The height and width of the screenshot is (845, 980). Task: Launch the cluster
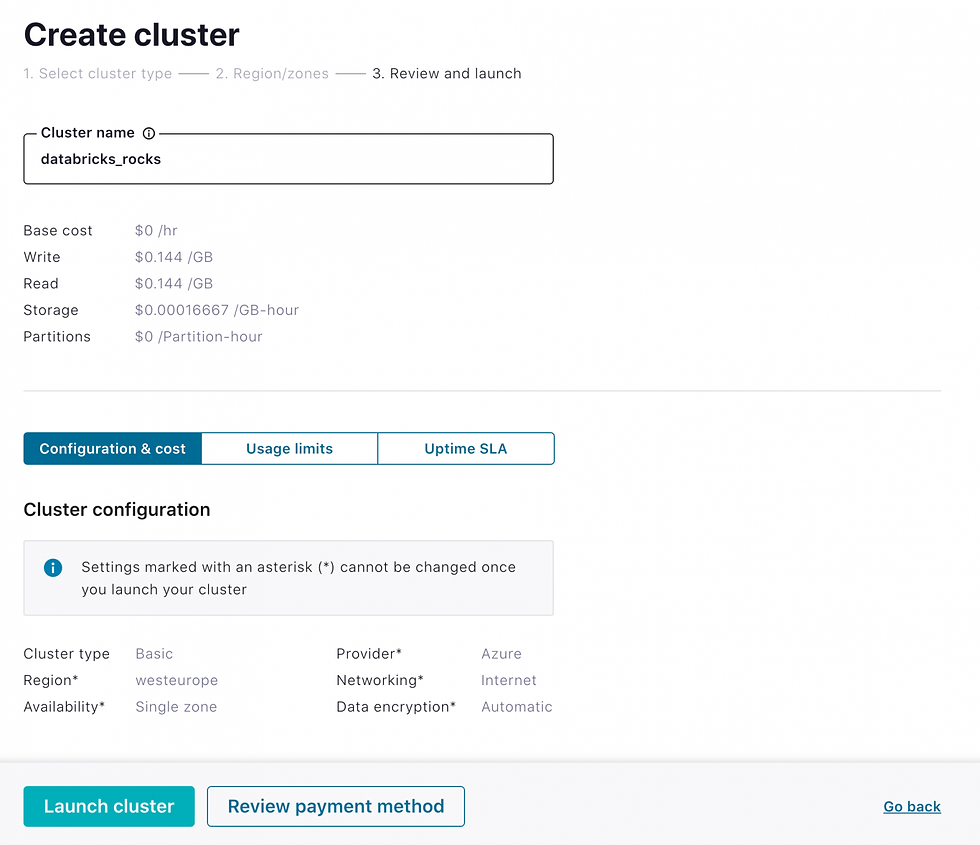pos(109,806)
